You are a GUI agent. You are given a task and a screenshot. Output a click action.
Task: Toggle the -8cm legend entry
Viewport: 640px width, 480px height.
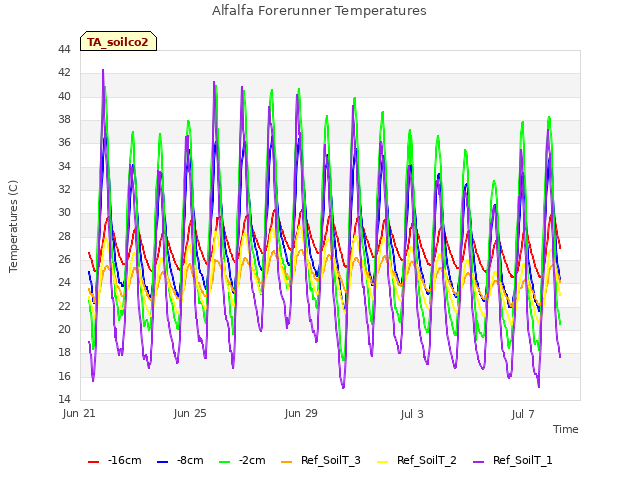[x=180, y=460]
